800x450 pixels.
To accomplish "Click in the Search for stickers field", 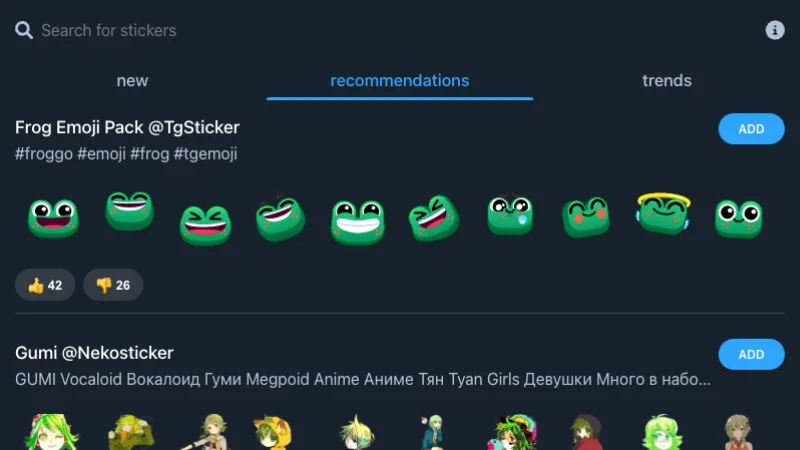I will pyautogui.click(x=300, y=30).
